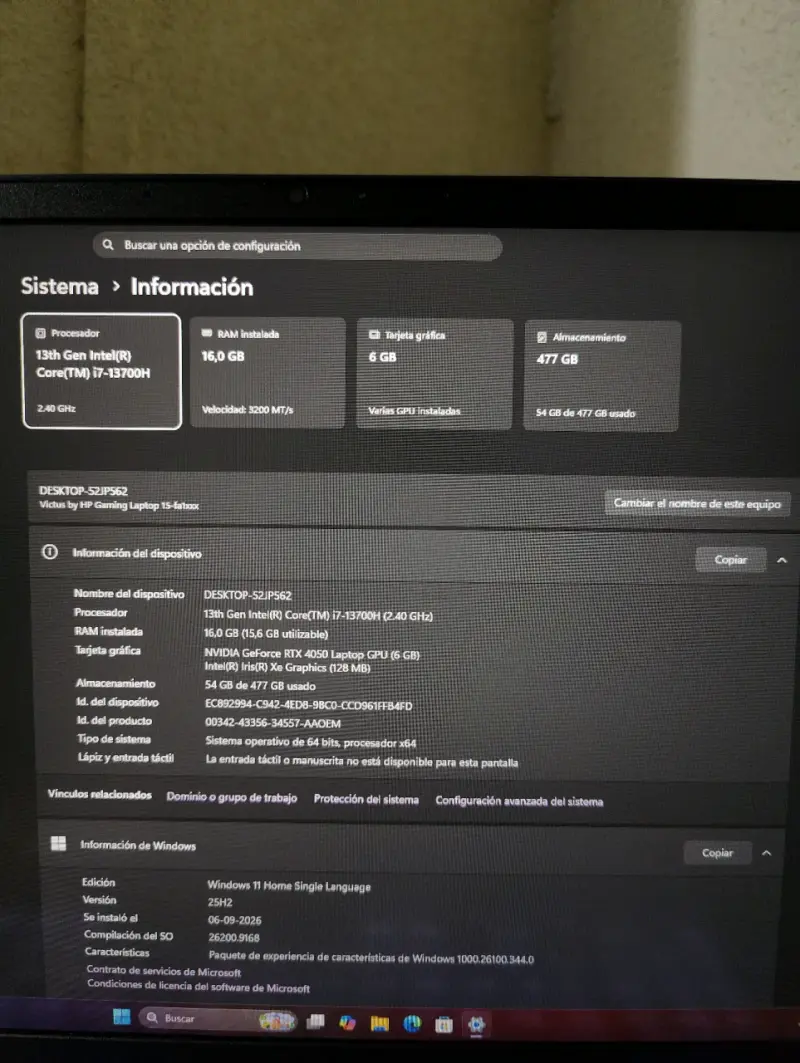Screen dimensions: 800x1063
Task: Click the taskbar Buscar search box
Action: tap(218, 1019)
